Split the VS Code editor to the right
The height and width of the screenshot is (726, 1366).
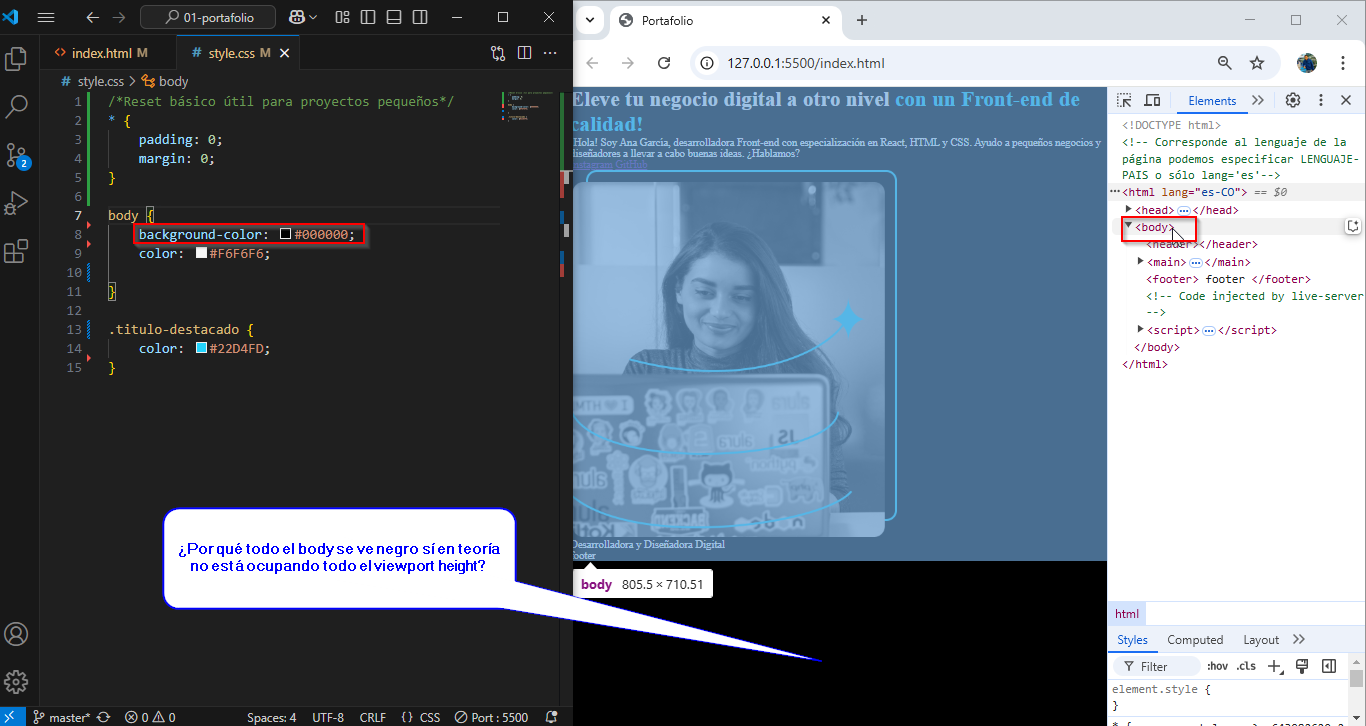[x=524, y=53]
